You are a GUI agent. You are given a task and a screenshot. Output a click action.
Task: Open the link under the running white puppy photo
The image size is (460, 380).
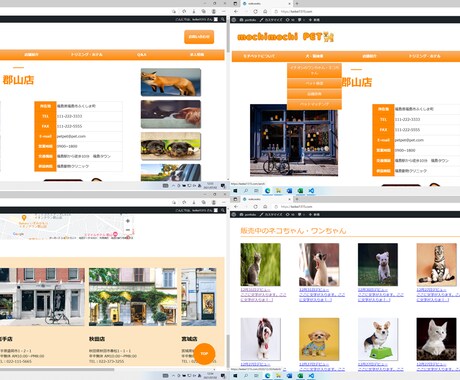coord(380,295)
